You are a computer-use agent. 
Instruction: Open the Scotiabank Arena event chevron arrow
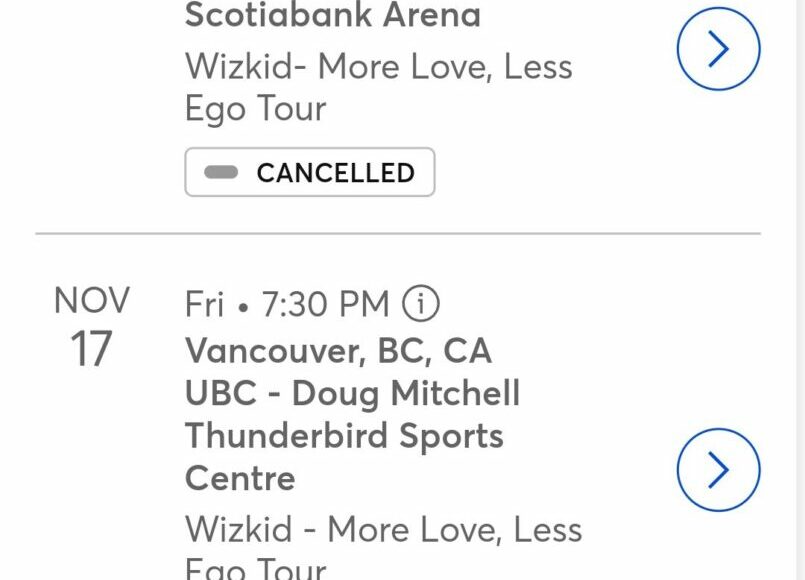click(x=718, y=49)
